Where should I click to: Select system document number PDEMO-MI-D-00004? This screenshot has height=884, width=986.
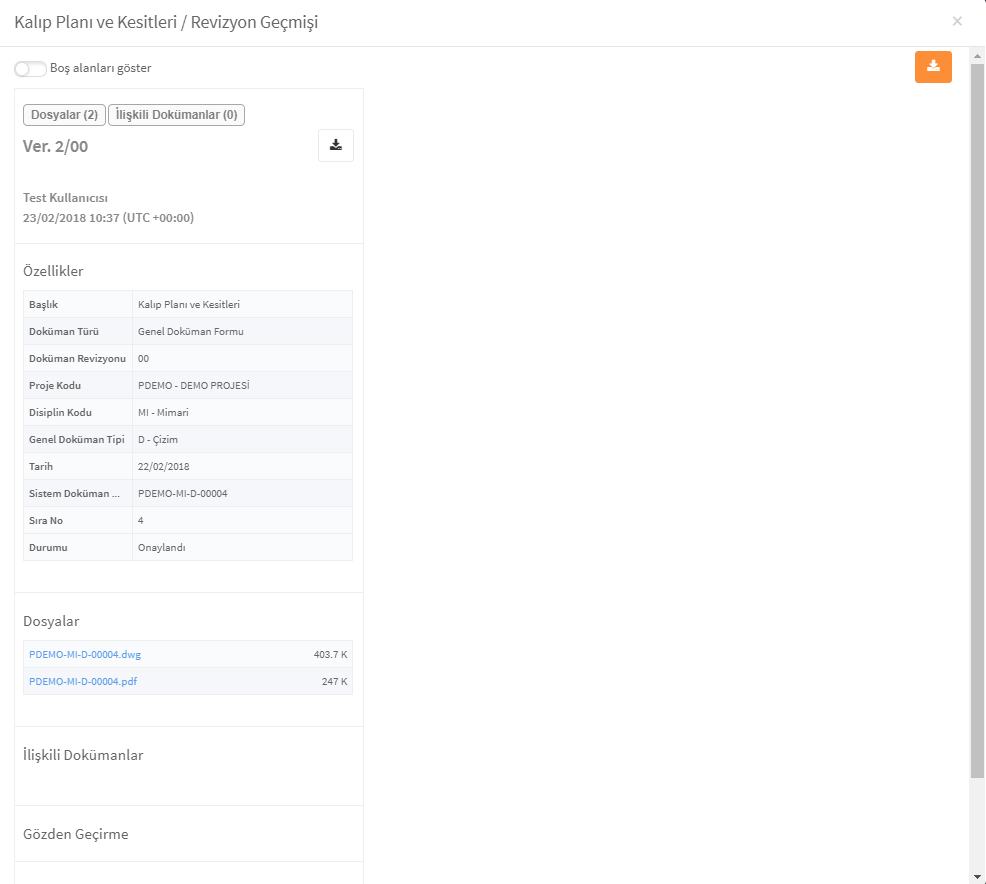point(182,494)
